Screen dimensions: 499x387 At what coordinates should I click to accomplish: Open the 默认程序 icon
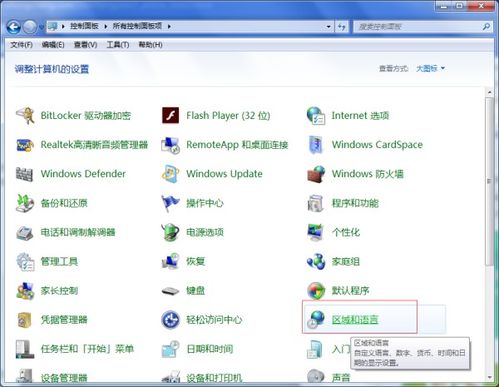(316, 291)
